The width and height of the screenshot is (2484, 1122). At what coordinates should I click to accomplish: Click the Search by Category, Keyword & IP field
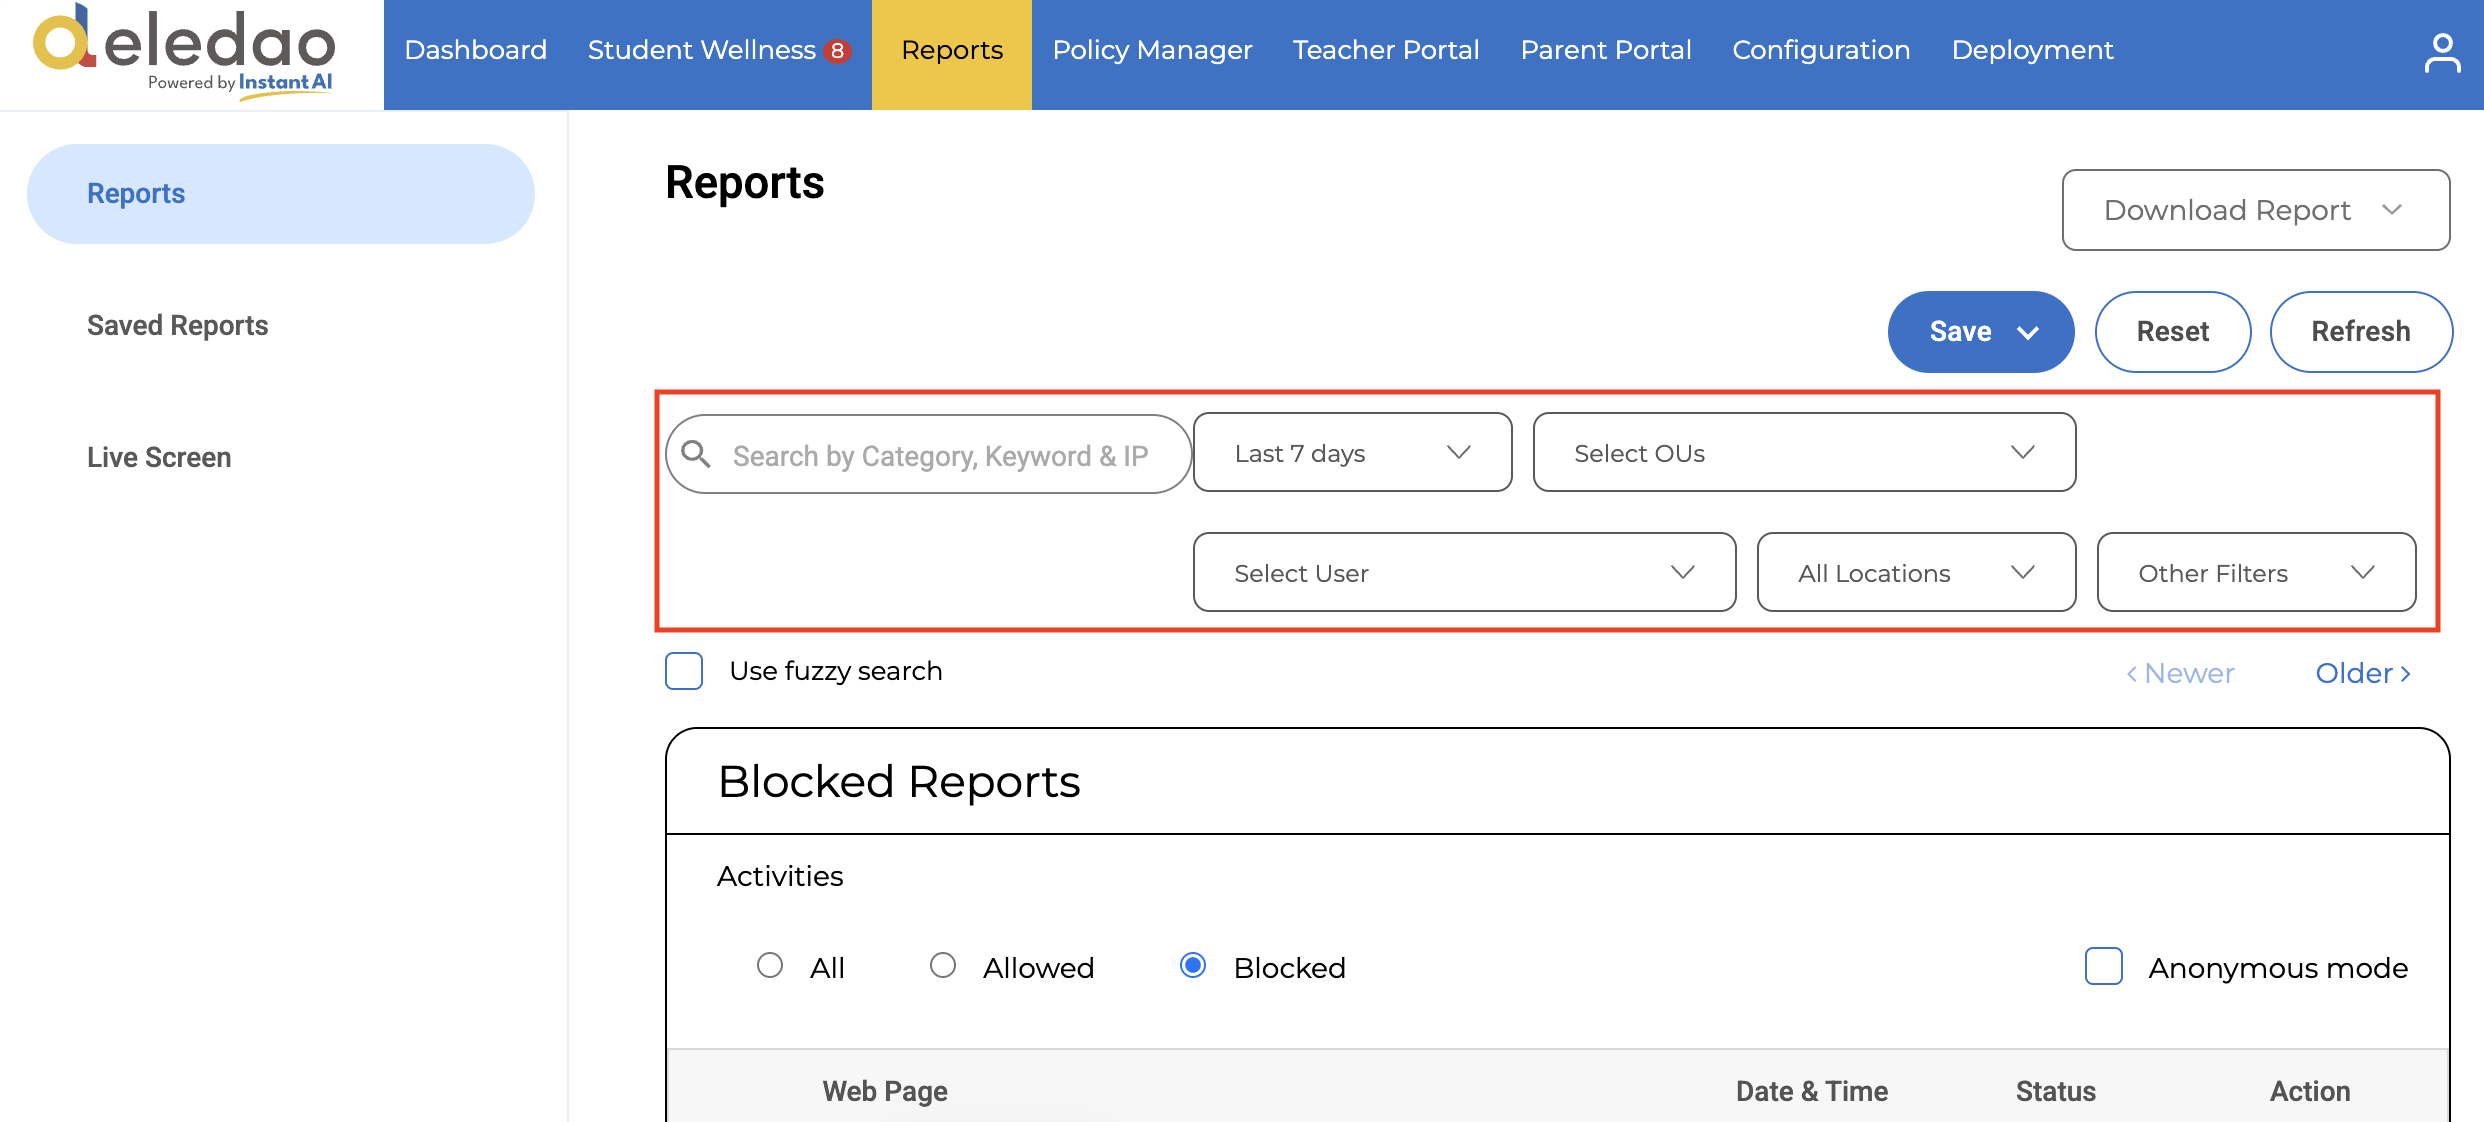click(x=929, y=454)
